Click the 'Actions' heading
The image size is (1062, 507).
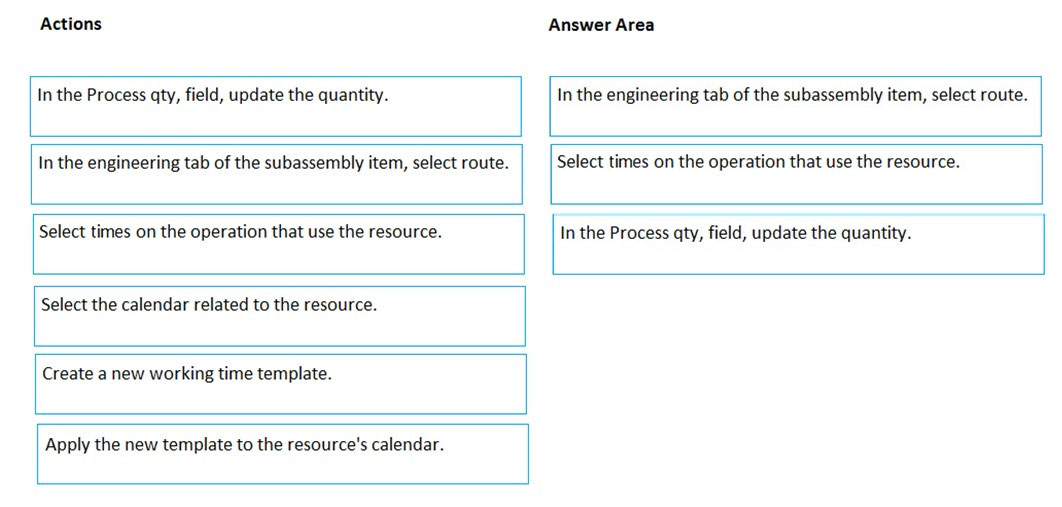pyautogui.click(x=70, y=24)
